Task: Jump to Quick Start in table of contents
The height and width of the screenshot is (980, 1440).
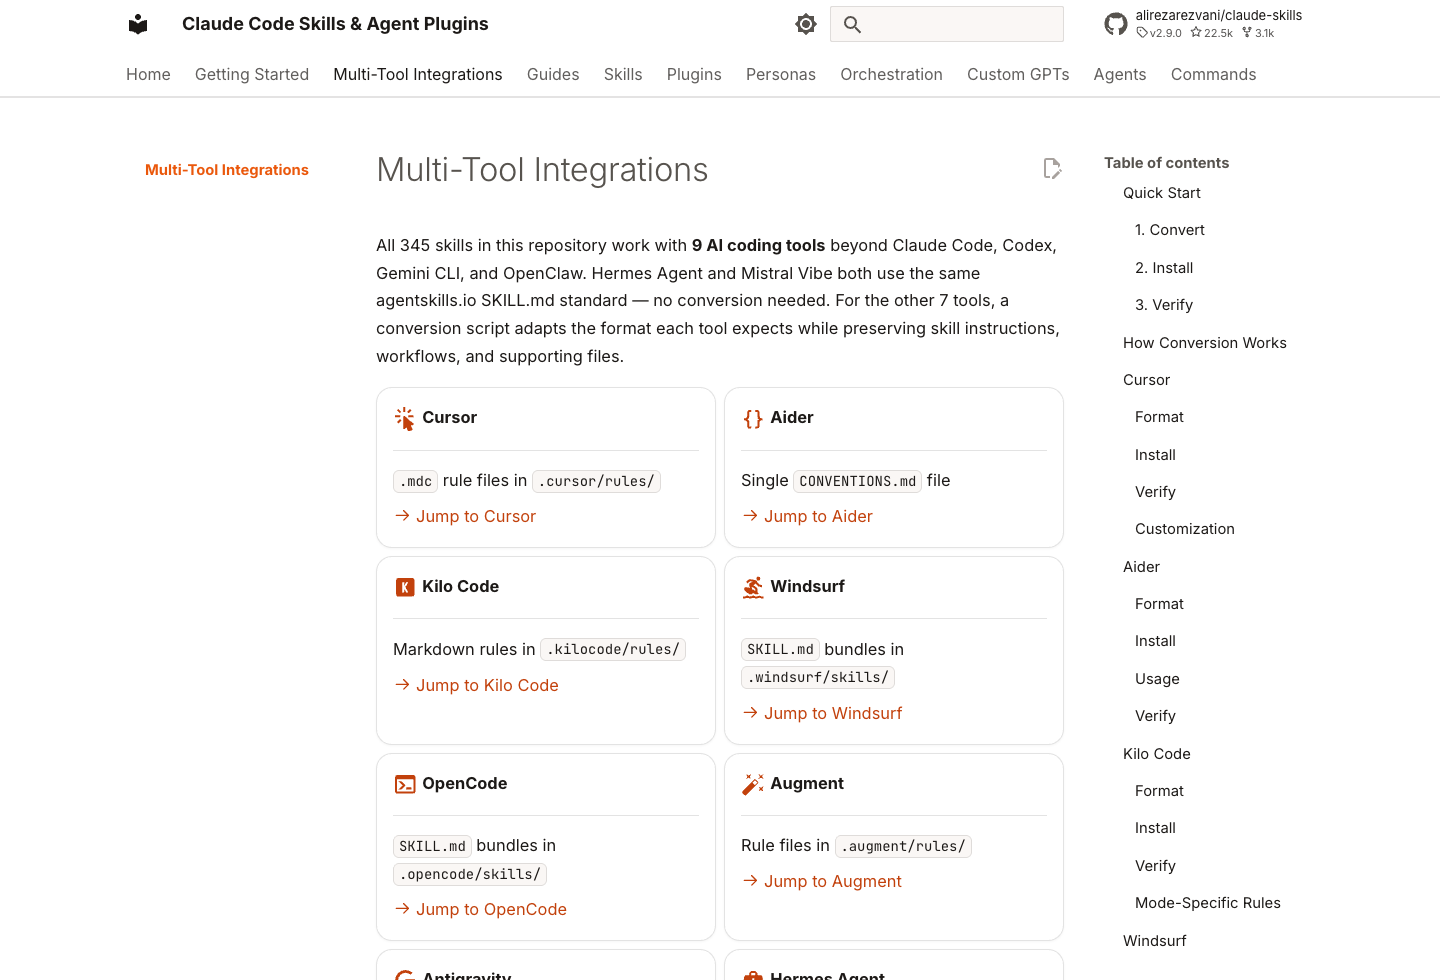Action: tap(1162, 193)
